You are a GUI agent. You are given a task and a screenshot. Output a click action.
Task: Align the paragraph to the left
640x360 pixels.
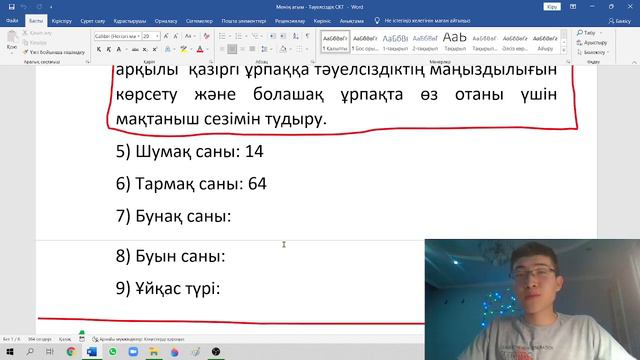pyautogui.click(x=222, y=49)
